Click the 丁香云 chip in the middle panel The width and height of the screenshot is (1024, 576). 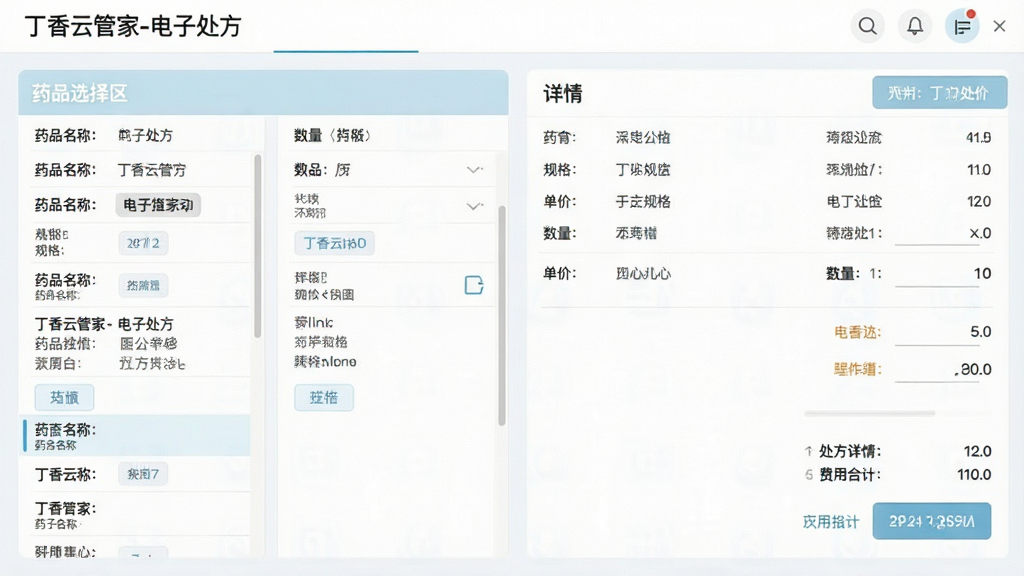pos(334,244)
